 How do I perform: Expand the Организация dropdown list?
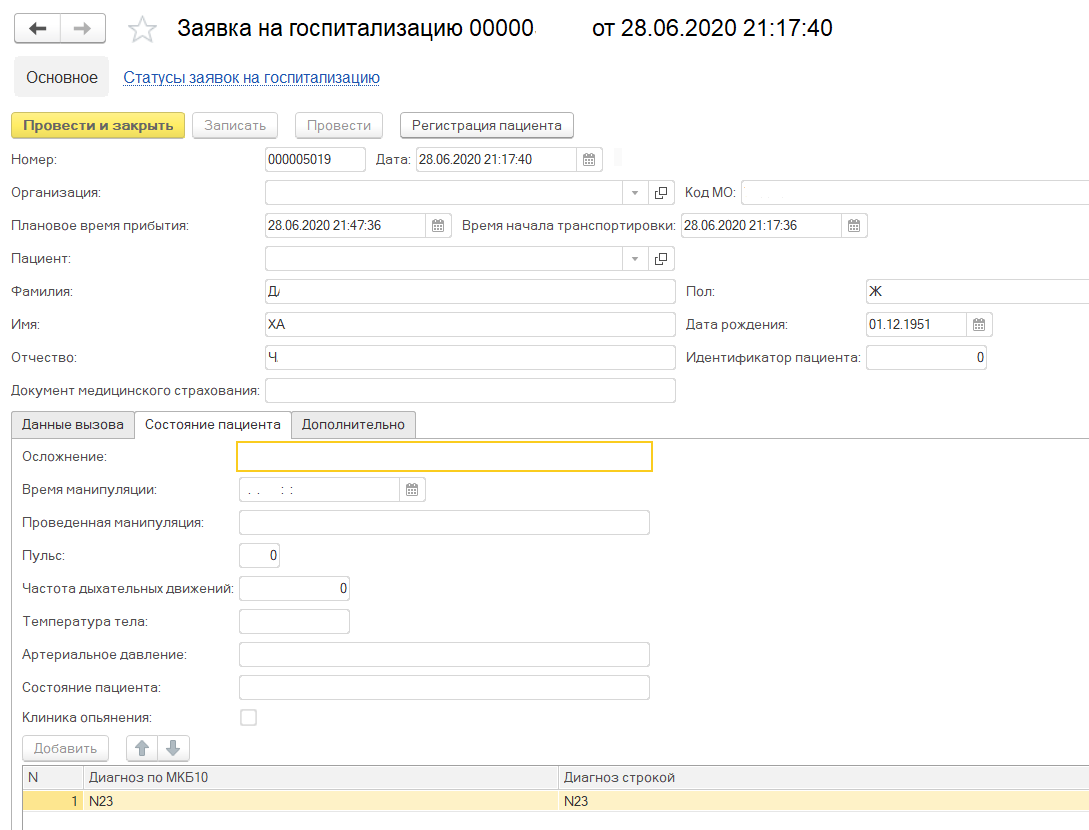[636, 193]
